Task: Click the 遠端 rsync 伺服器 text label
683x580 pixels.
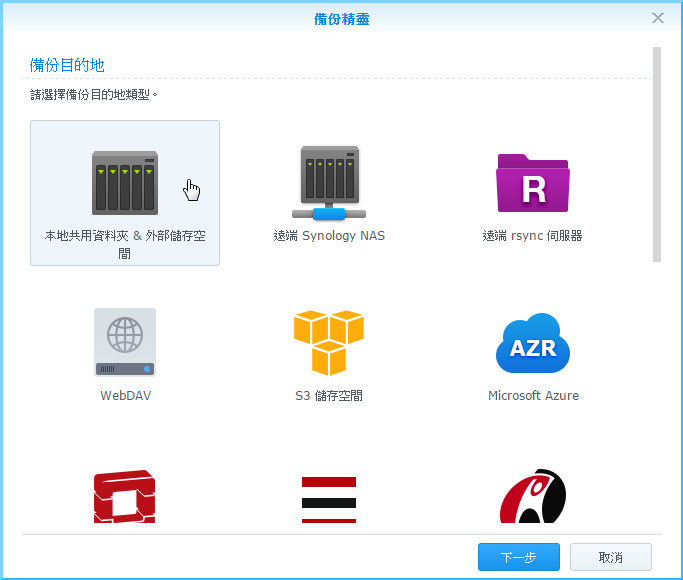Action: click(x=532, y=237)
